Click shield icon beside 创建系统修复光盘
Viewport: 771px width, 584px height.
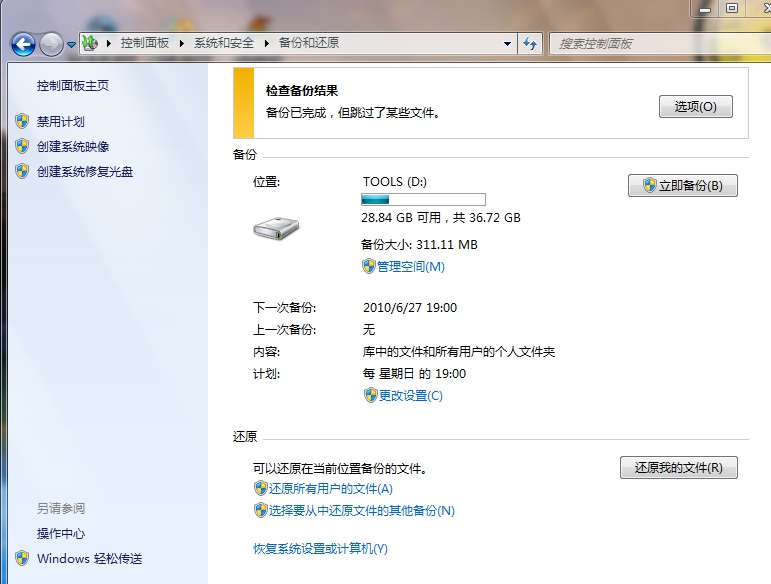point(22,171)
